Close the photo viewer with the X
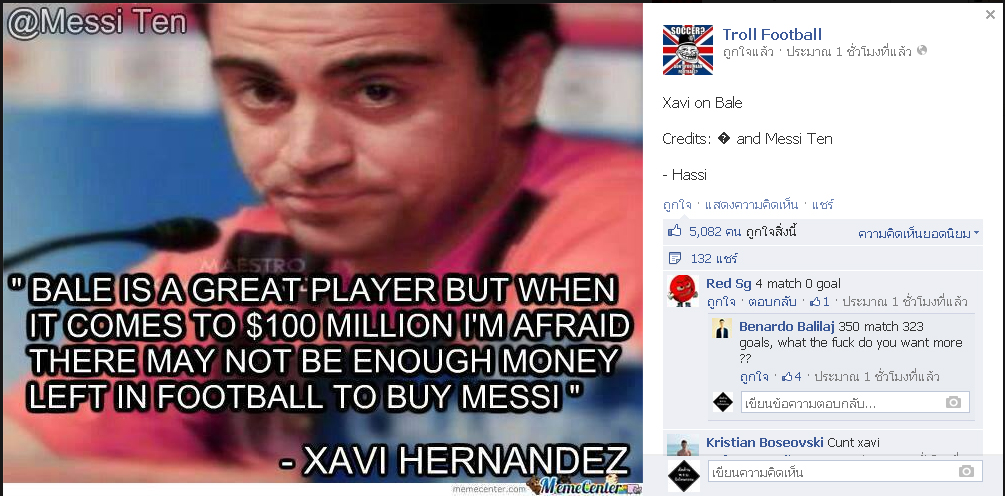Image resolution: width=1005 pixels, height=496 pixels. 990,15
